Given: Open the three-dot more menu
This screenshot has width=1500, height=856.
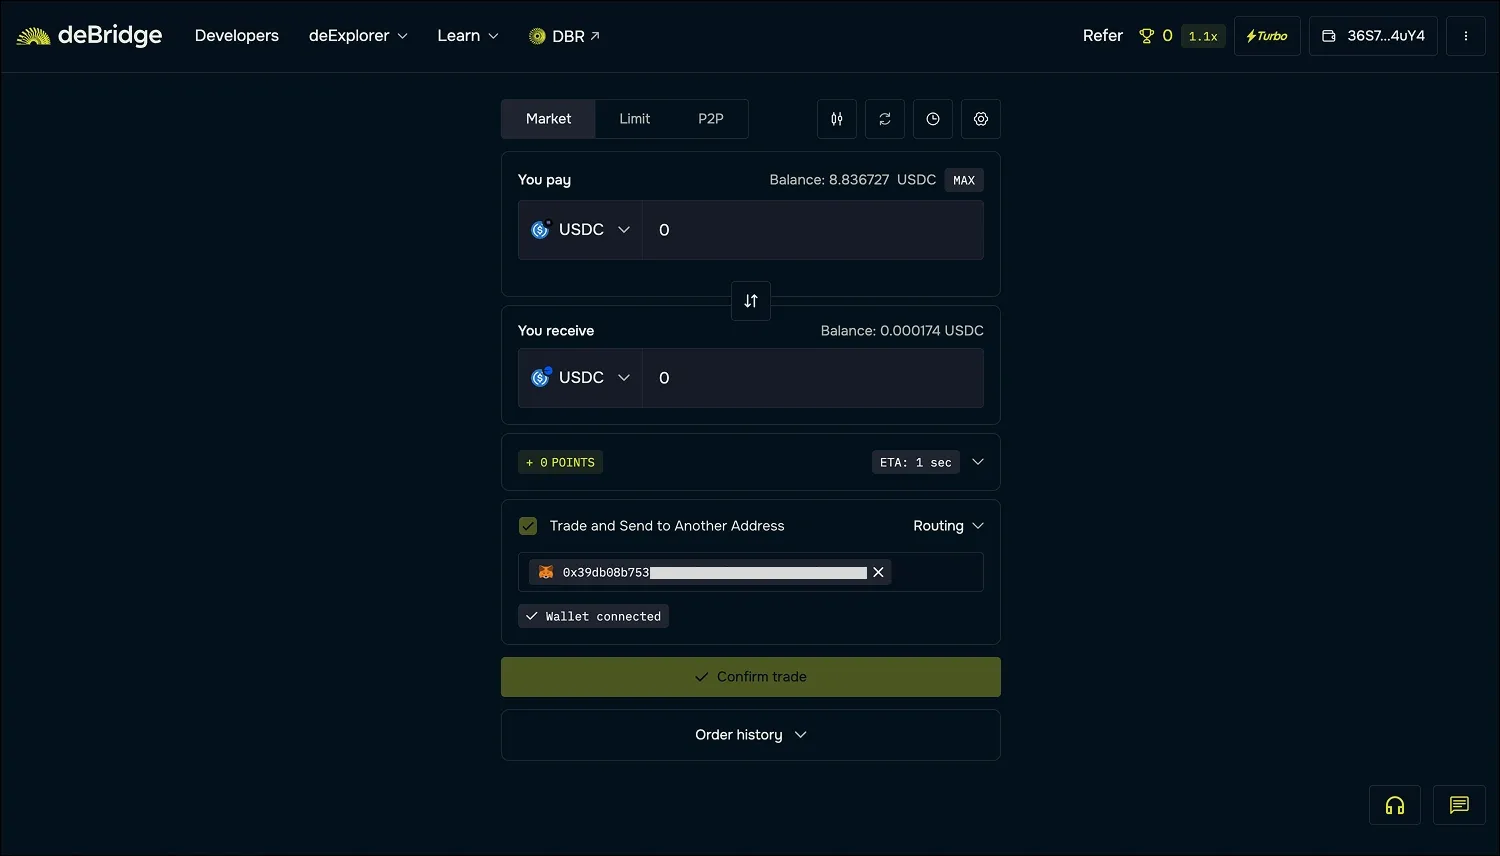Looking at the screenshot, I should coord(1466,36).
